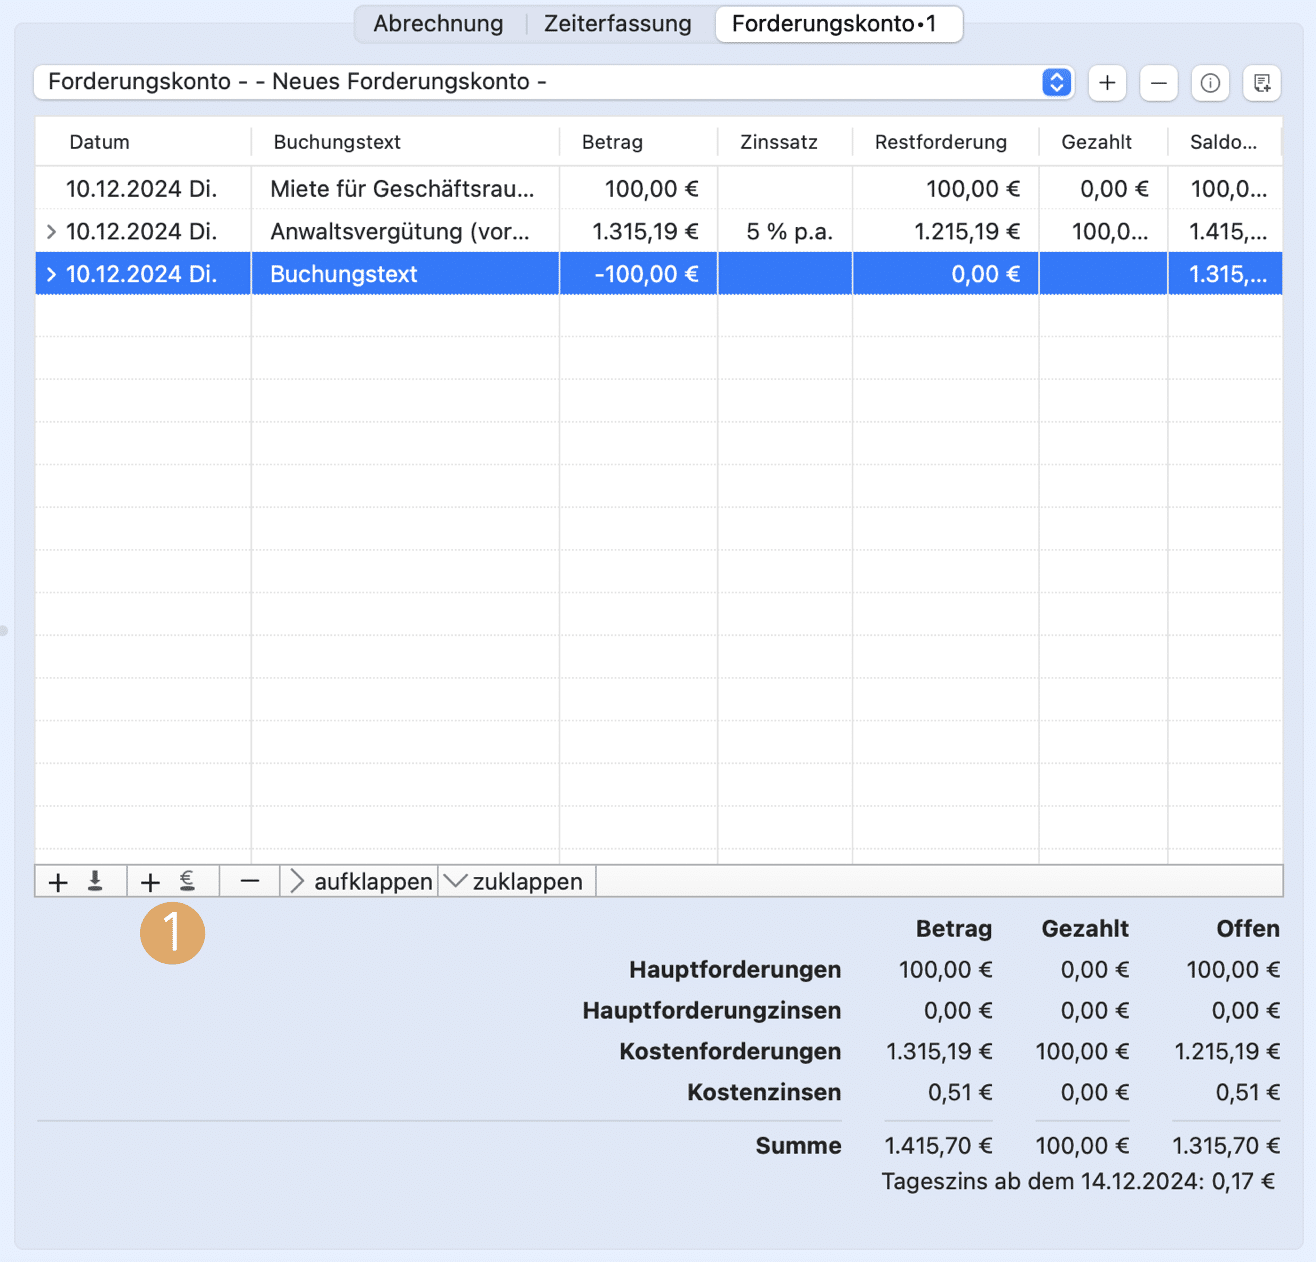
Task: Click the Hauptforderungszinsen summary label
Action: [712, 1011]
